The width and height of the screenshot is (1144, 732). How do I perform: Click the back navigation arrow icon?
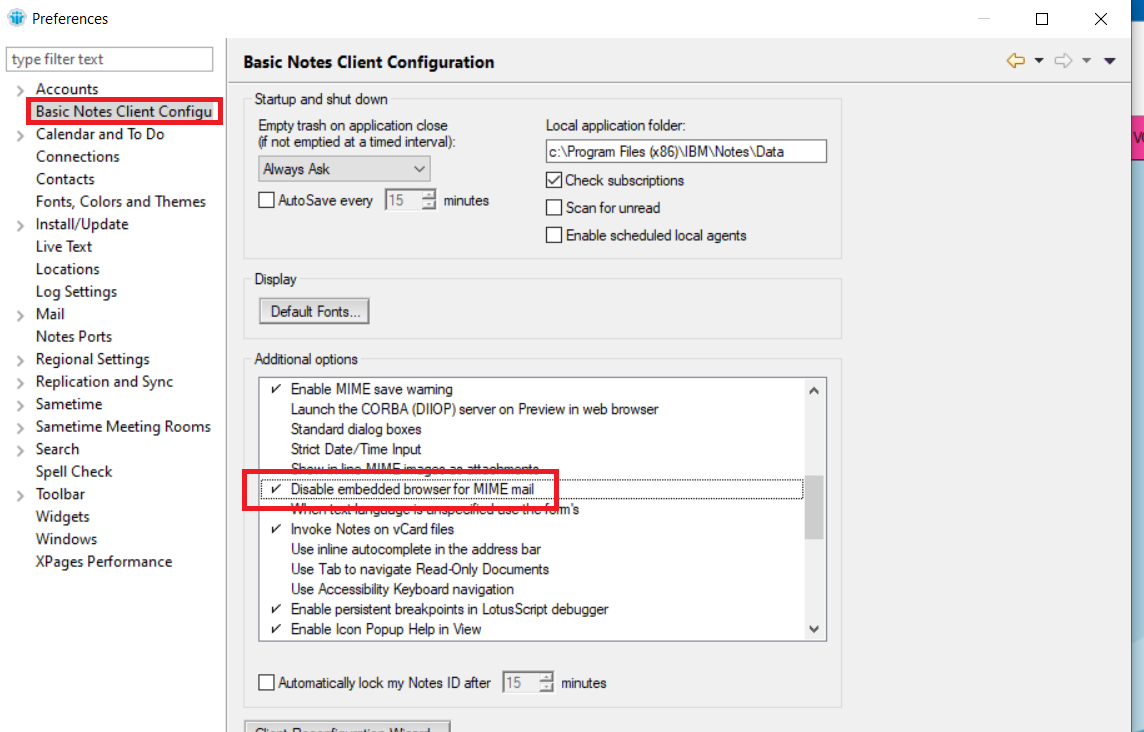pyautogui.click(x=1016, y=61)
